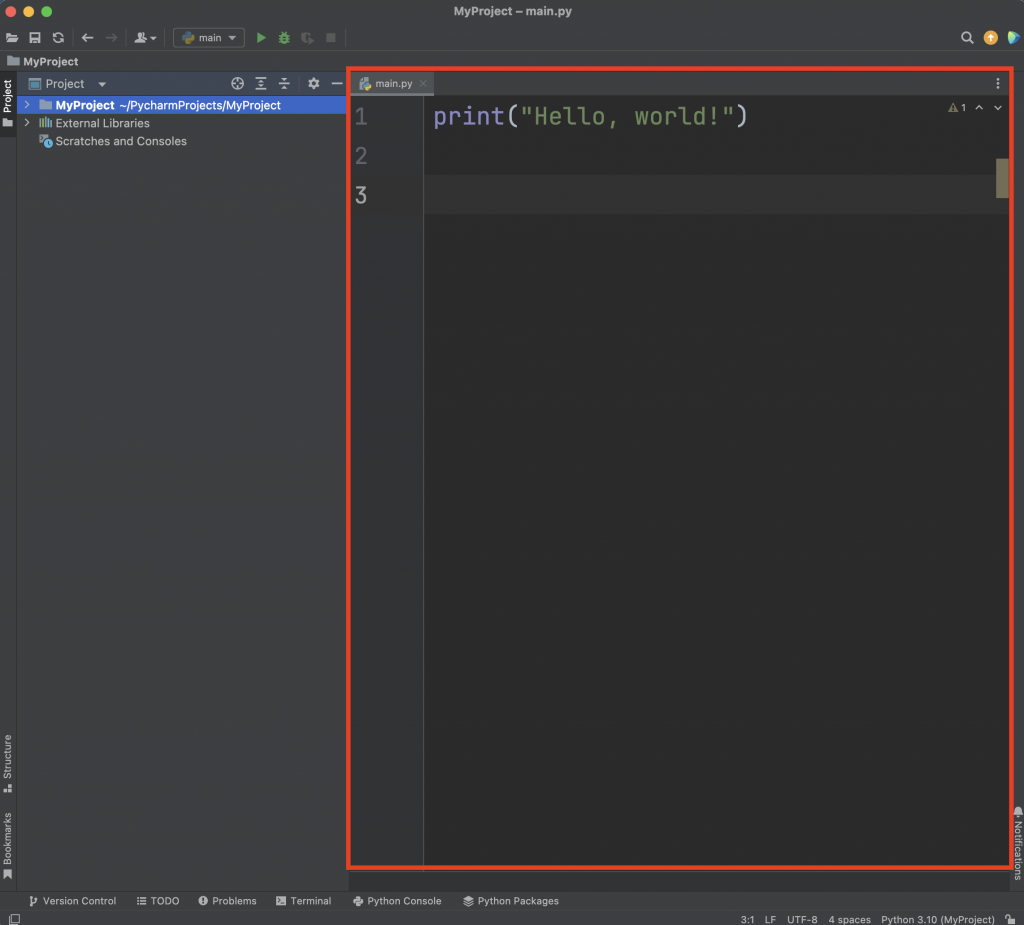Reload all files from disk with the sync icon
The width and height of the screenshot is (1024, 925).
click(x=58, y=38)
